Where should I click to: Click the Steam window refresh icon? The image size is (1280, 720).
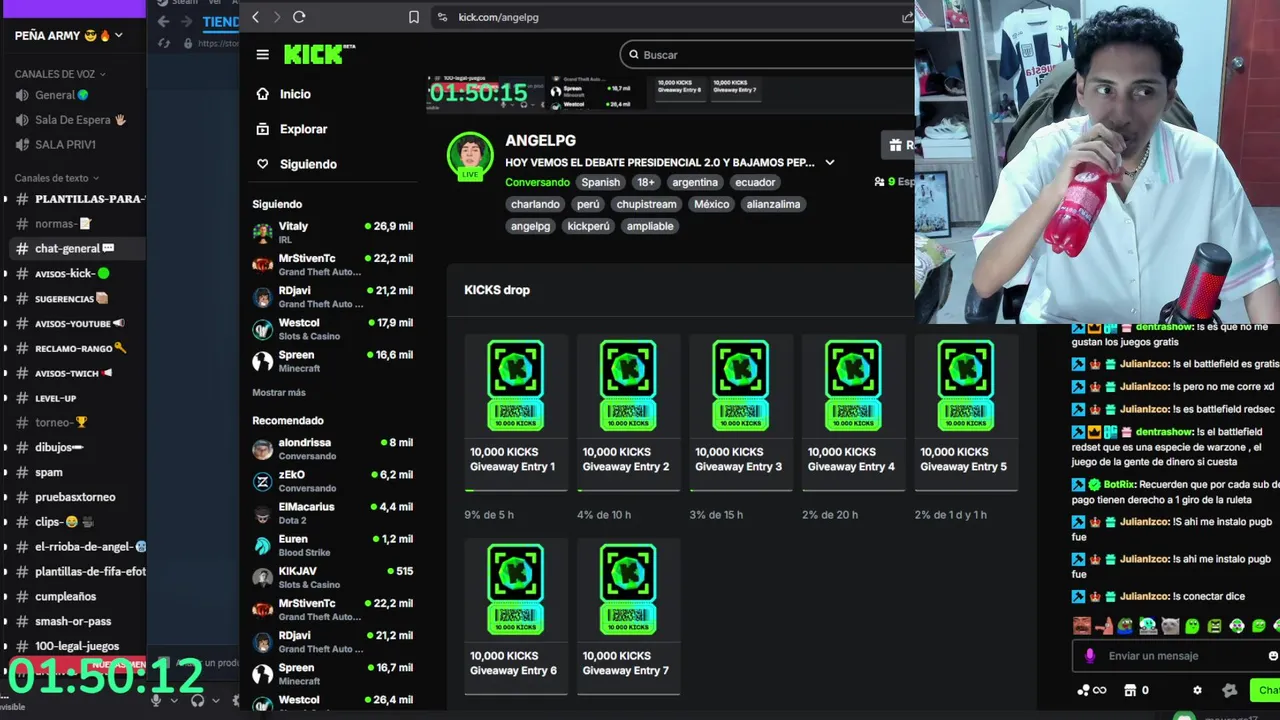click(165, 43)
